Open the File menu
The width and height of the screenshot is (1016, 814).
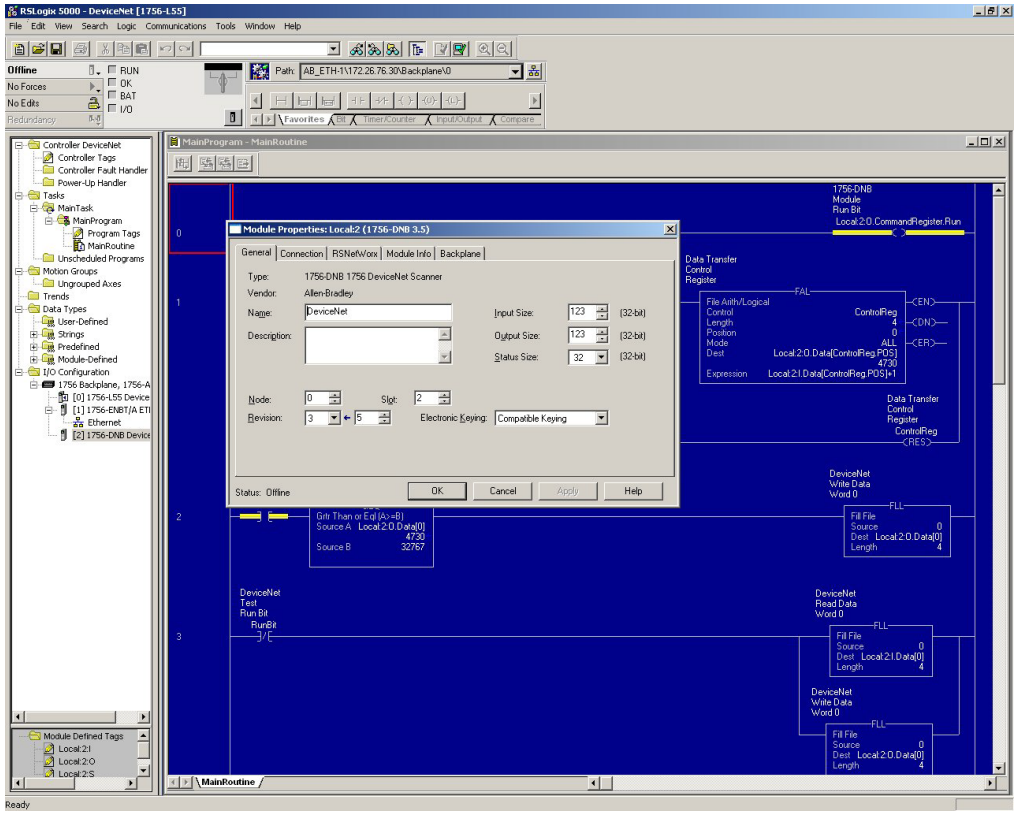pos(16,26)
